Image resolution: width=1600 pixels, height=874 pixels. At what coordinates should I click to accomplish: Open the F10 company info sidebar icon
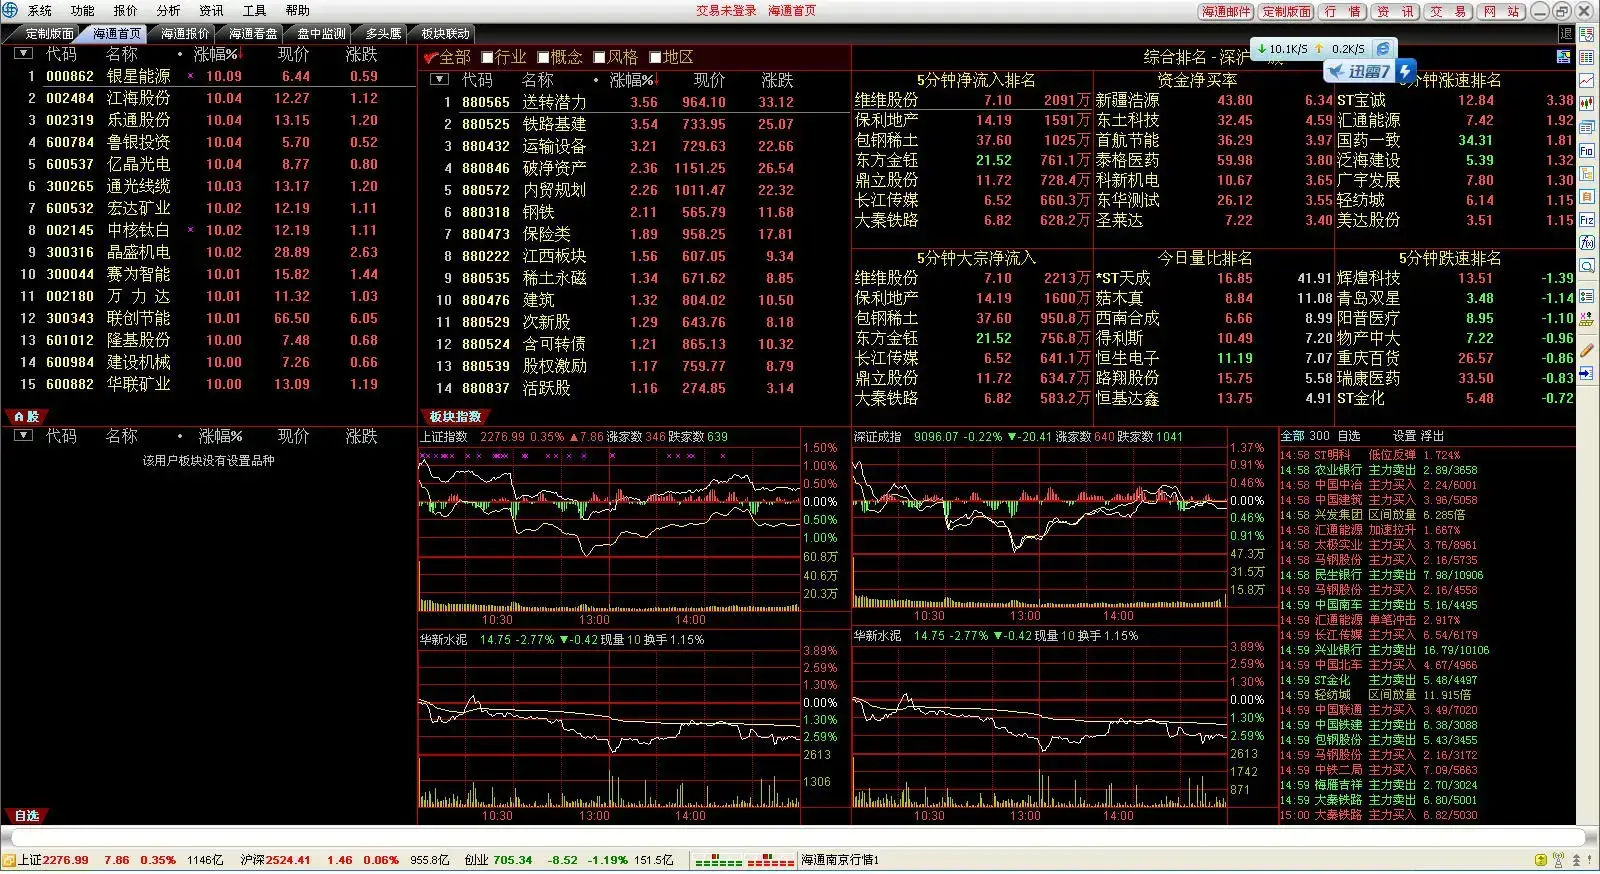click(x=1587, y=151)
